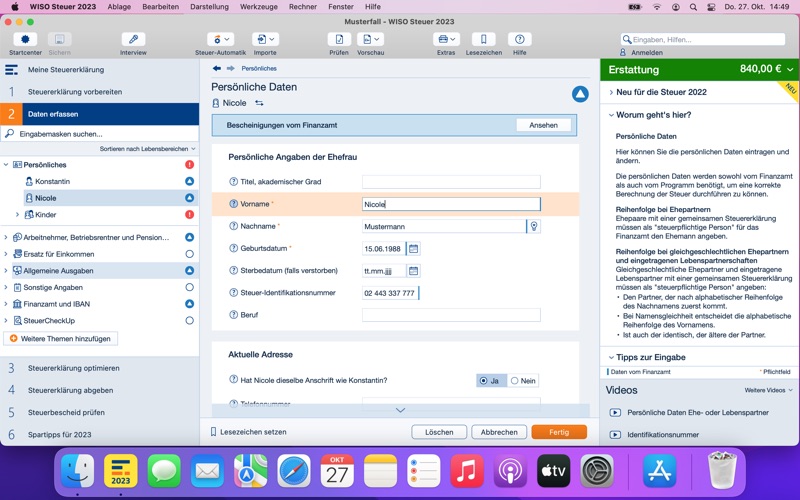800x500 pixels.
Task: Click the switch person arrows beside Nicole
Action: (259, 103)
